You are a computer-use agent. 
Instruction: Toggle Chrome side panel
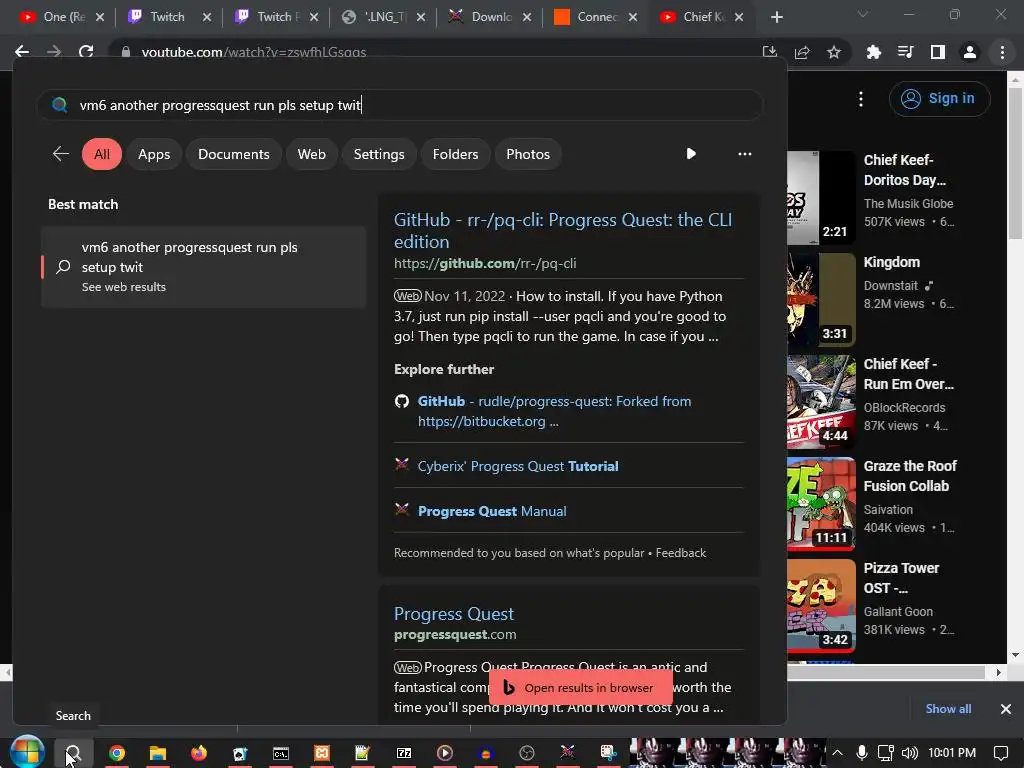point(938,52)
